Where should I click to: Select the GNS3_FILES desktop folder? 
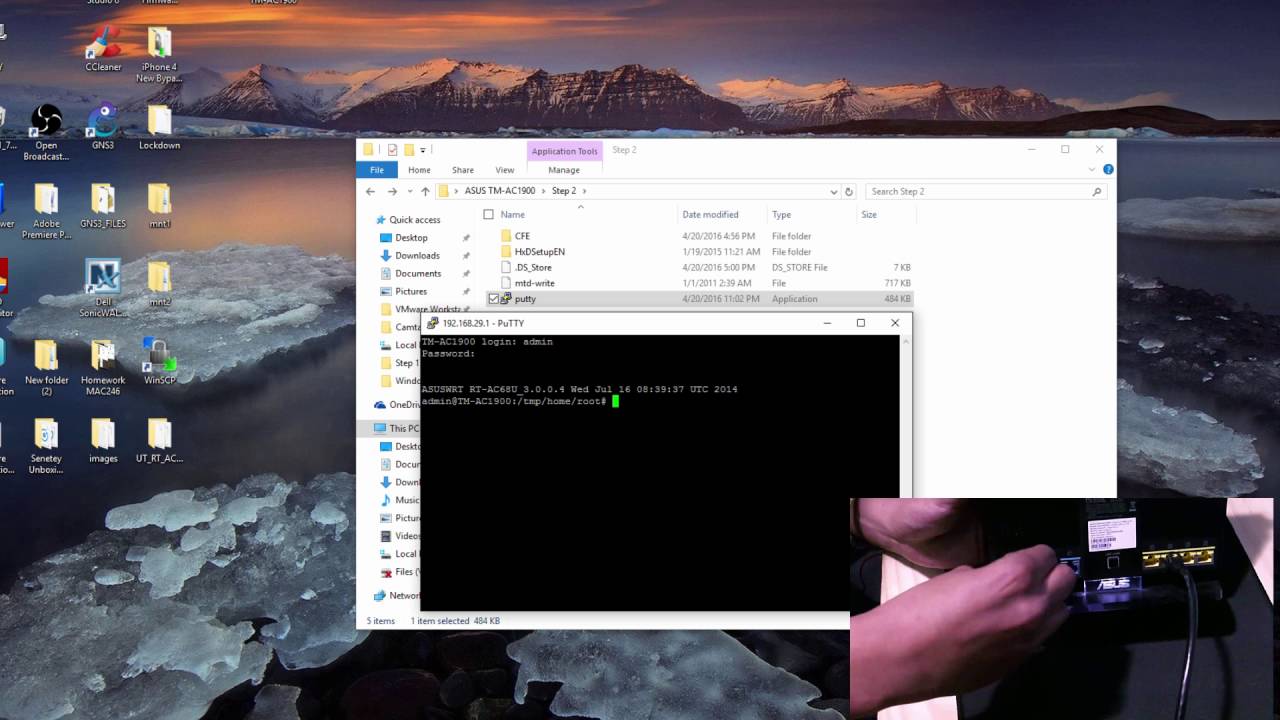[x=103, y=206]
